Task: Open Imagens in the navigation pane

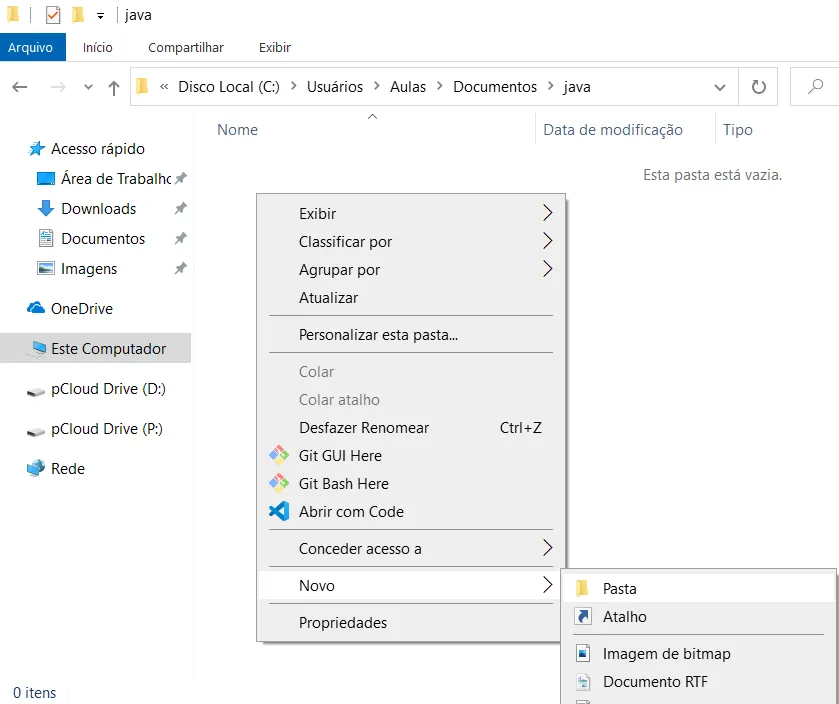Action: pos(89,269)
